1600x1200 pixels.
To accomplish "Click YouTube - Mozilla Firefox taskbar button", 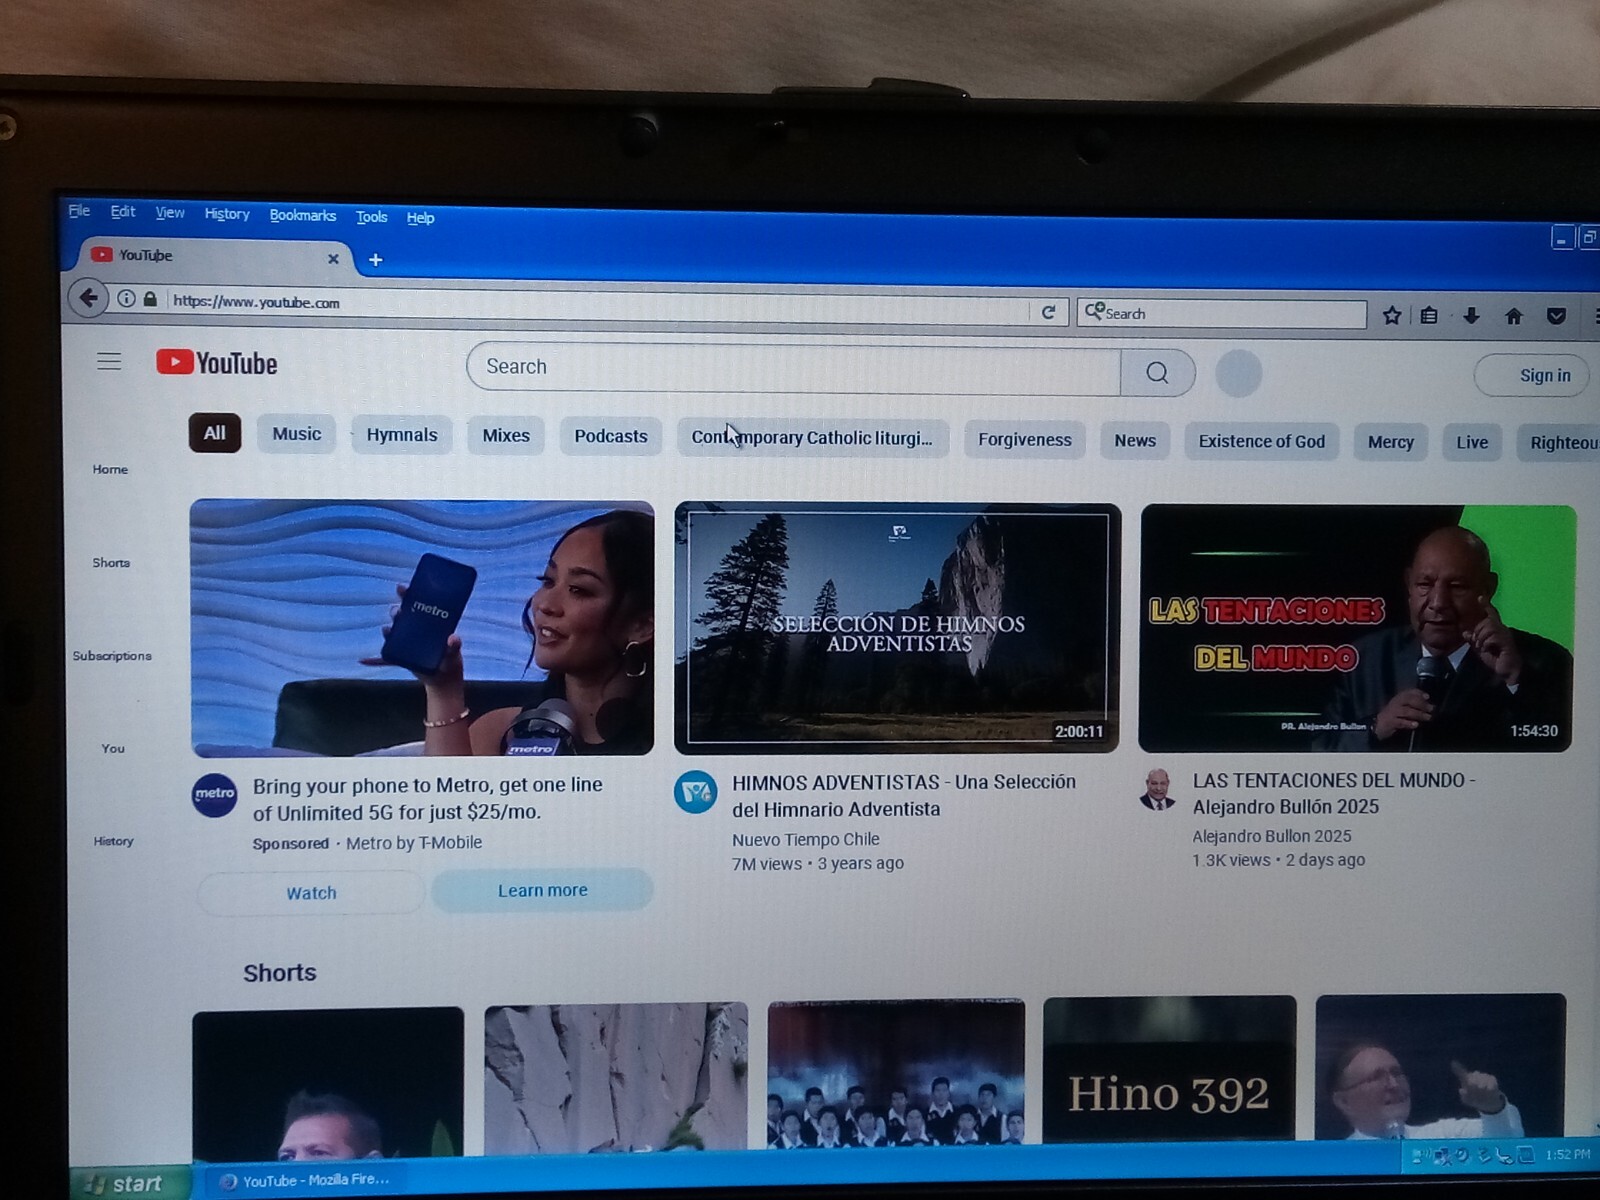I will coord(305,1181).
